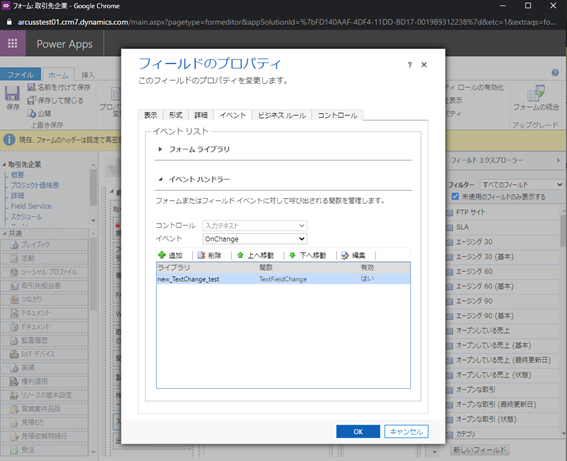The width and height of the screenshot is (567, 461).
Task: Select the new_TextChange_test handler row
Action: (x=283, y=279)
